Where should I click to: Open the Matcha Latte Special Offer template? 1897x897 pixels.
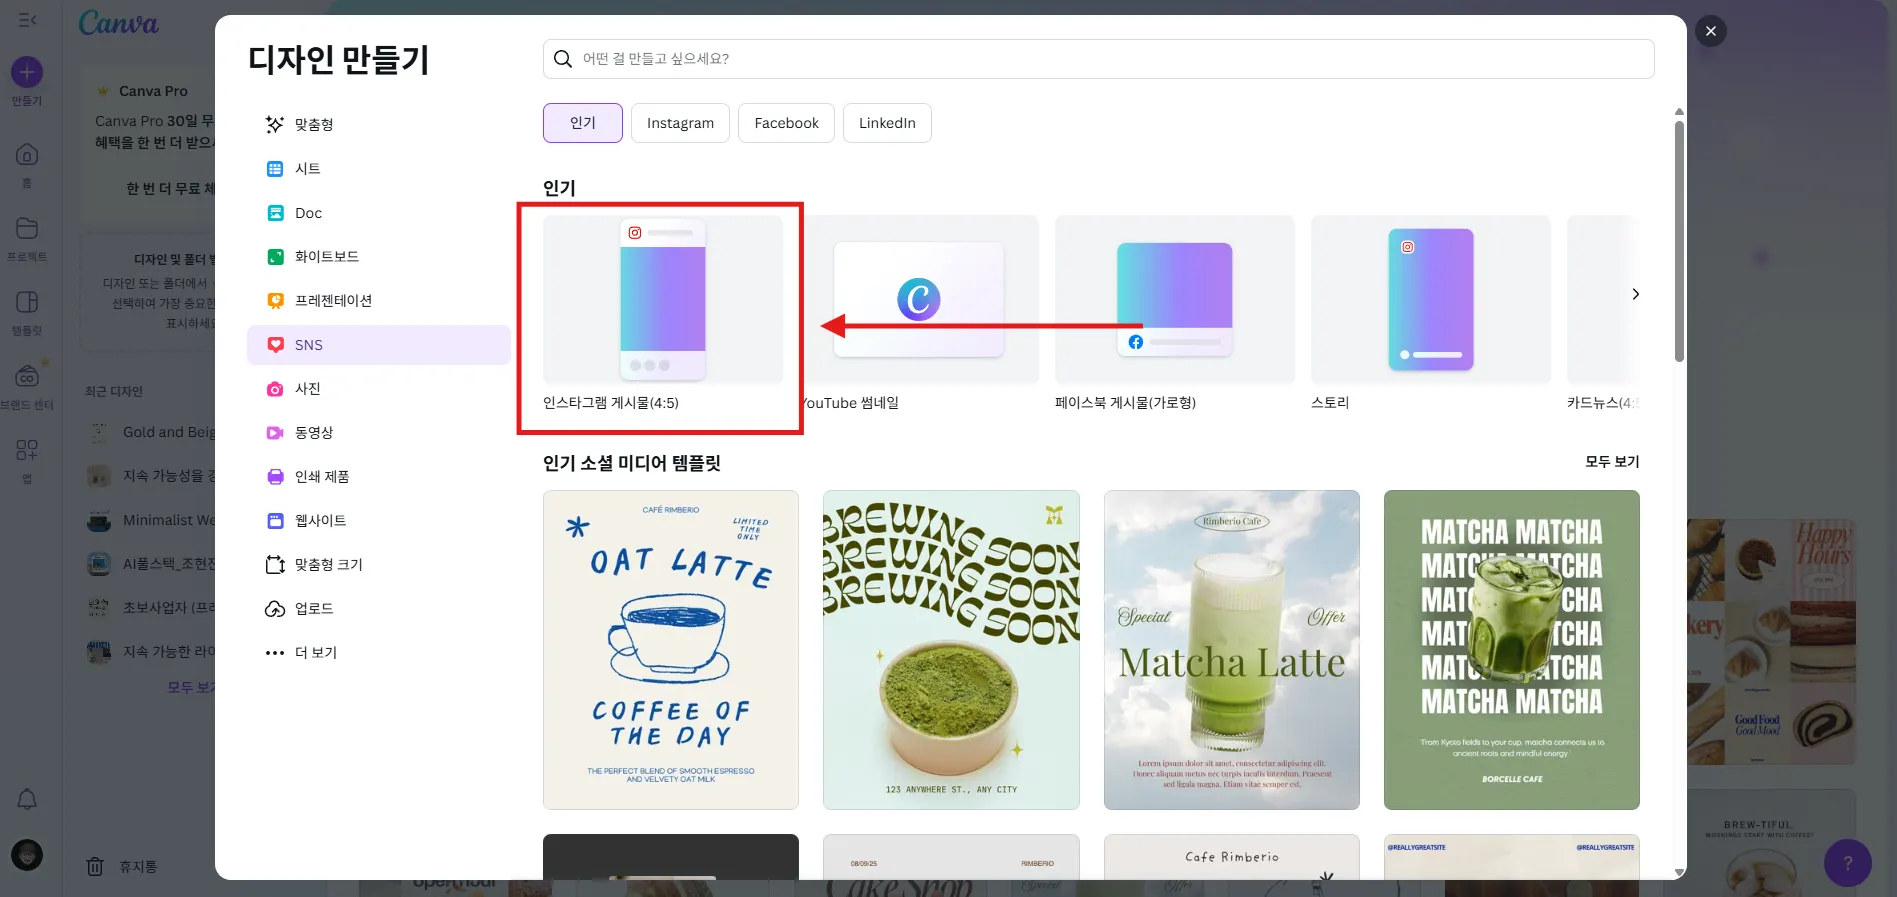point(1232,650)
